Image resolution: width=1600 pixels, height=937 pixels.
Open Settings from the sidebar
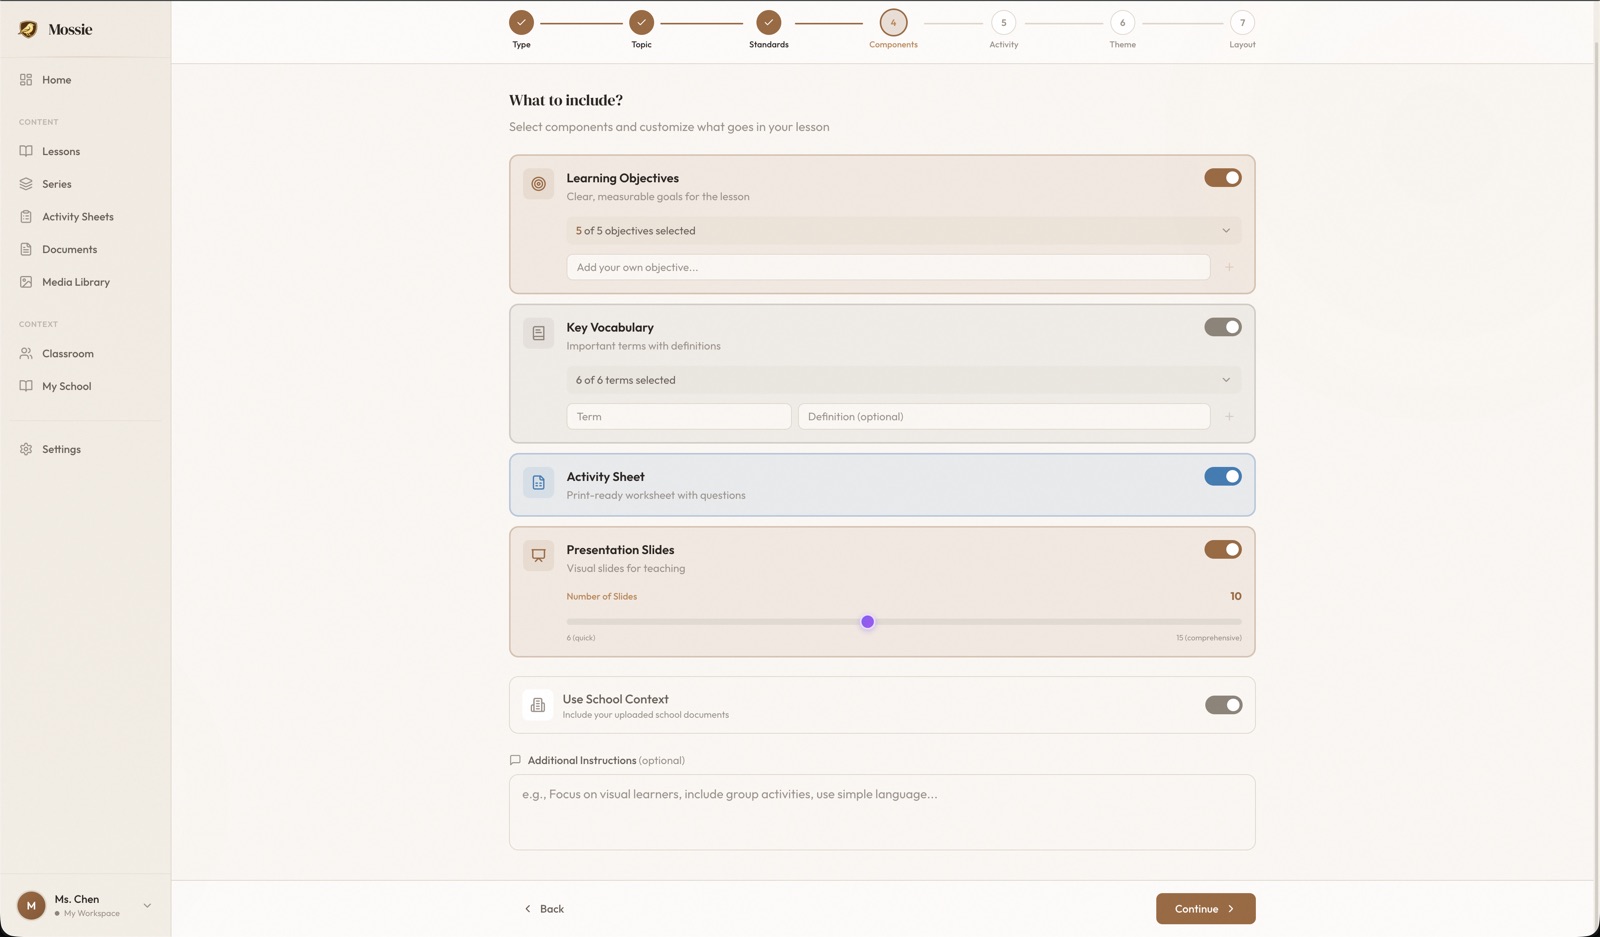tap(61, 449)
